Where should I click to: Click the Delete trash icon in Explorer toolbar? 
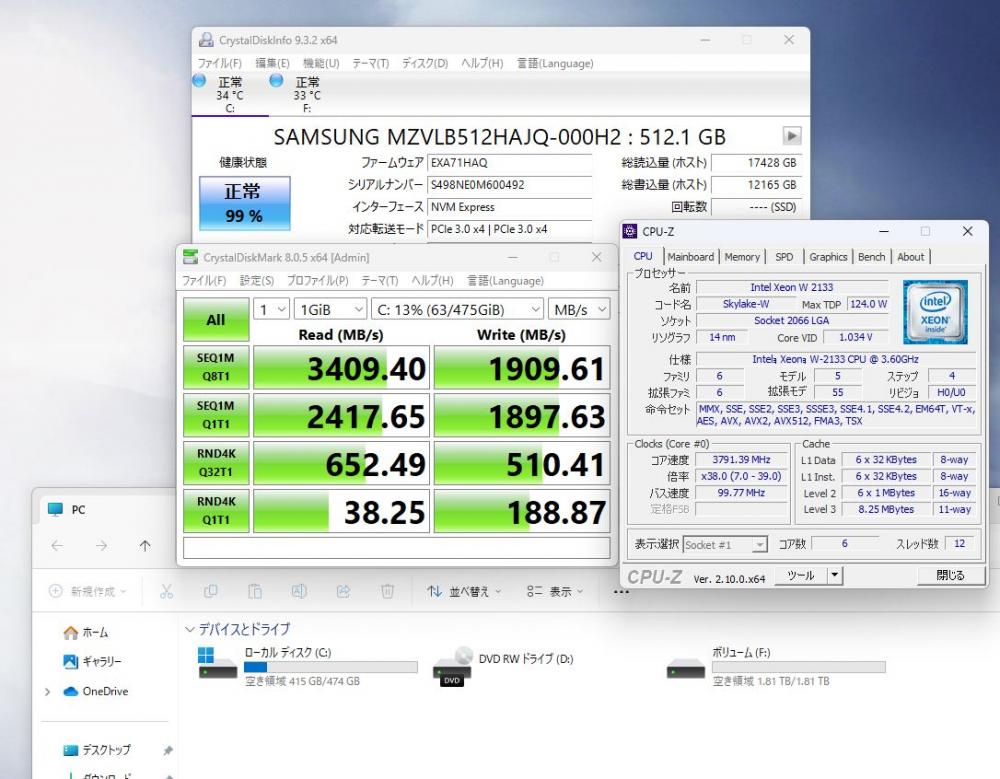click(x=387, y=591)
